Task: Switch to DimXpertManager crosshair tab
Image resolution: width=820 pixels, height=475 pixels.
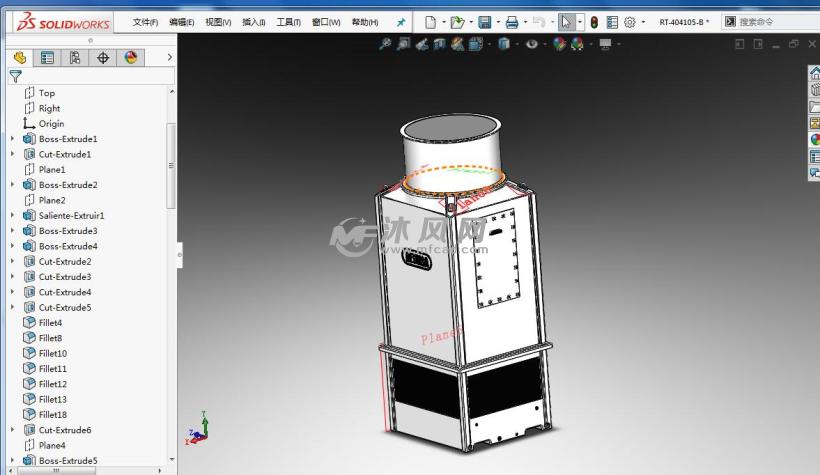Action: click(x=103, y=57)
